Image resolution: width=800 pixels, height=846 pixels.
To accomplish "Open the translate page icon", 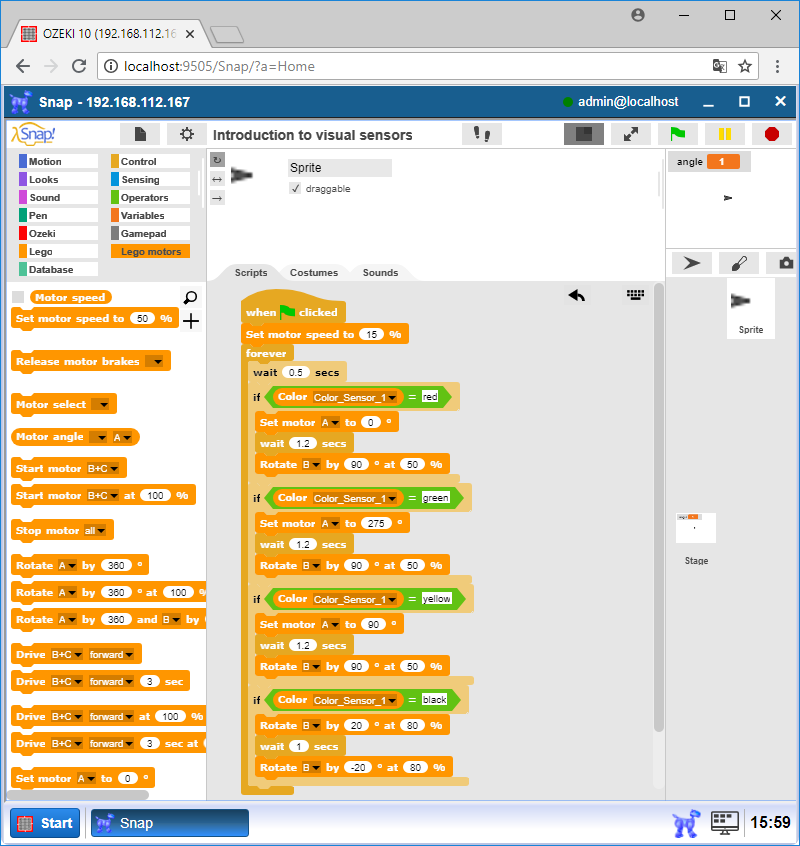I will [719, 66].
